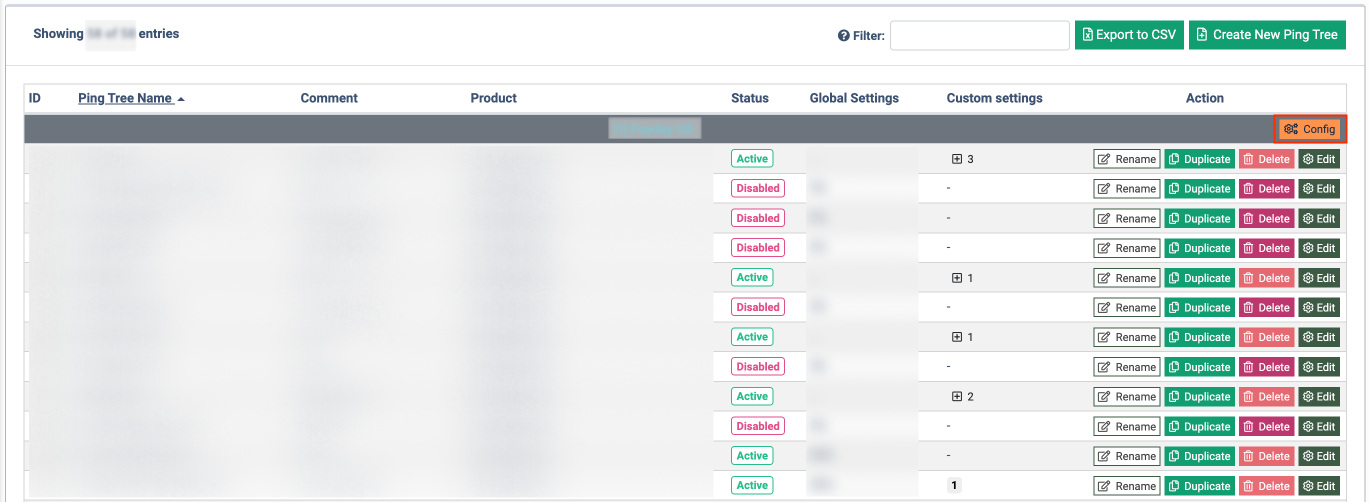This screenshot has height=502, width=1369.
Task: Click the Product column header
Action: tap(493, 98)
